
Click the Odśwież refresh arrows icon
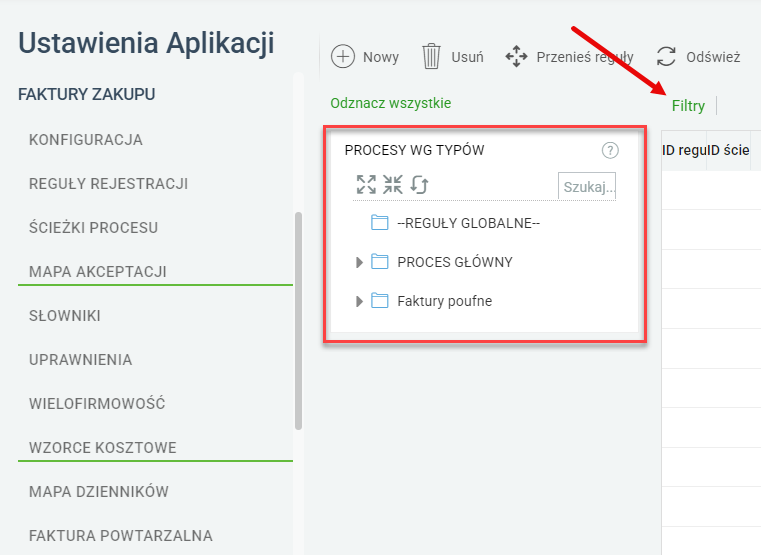pos(666,57)
